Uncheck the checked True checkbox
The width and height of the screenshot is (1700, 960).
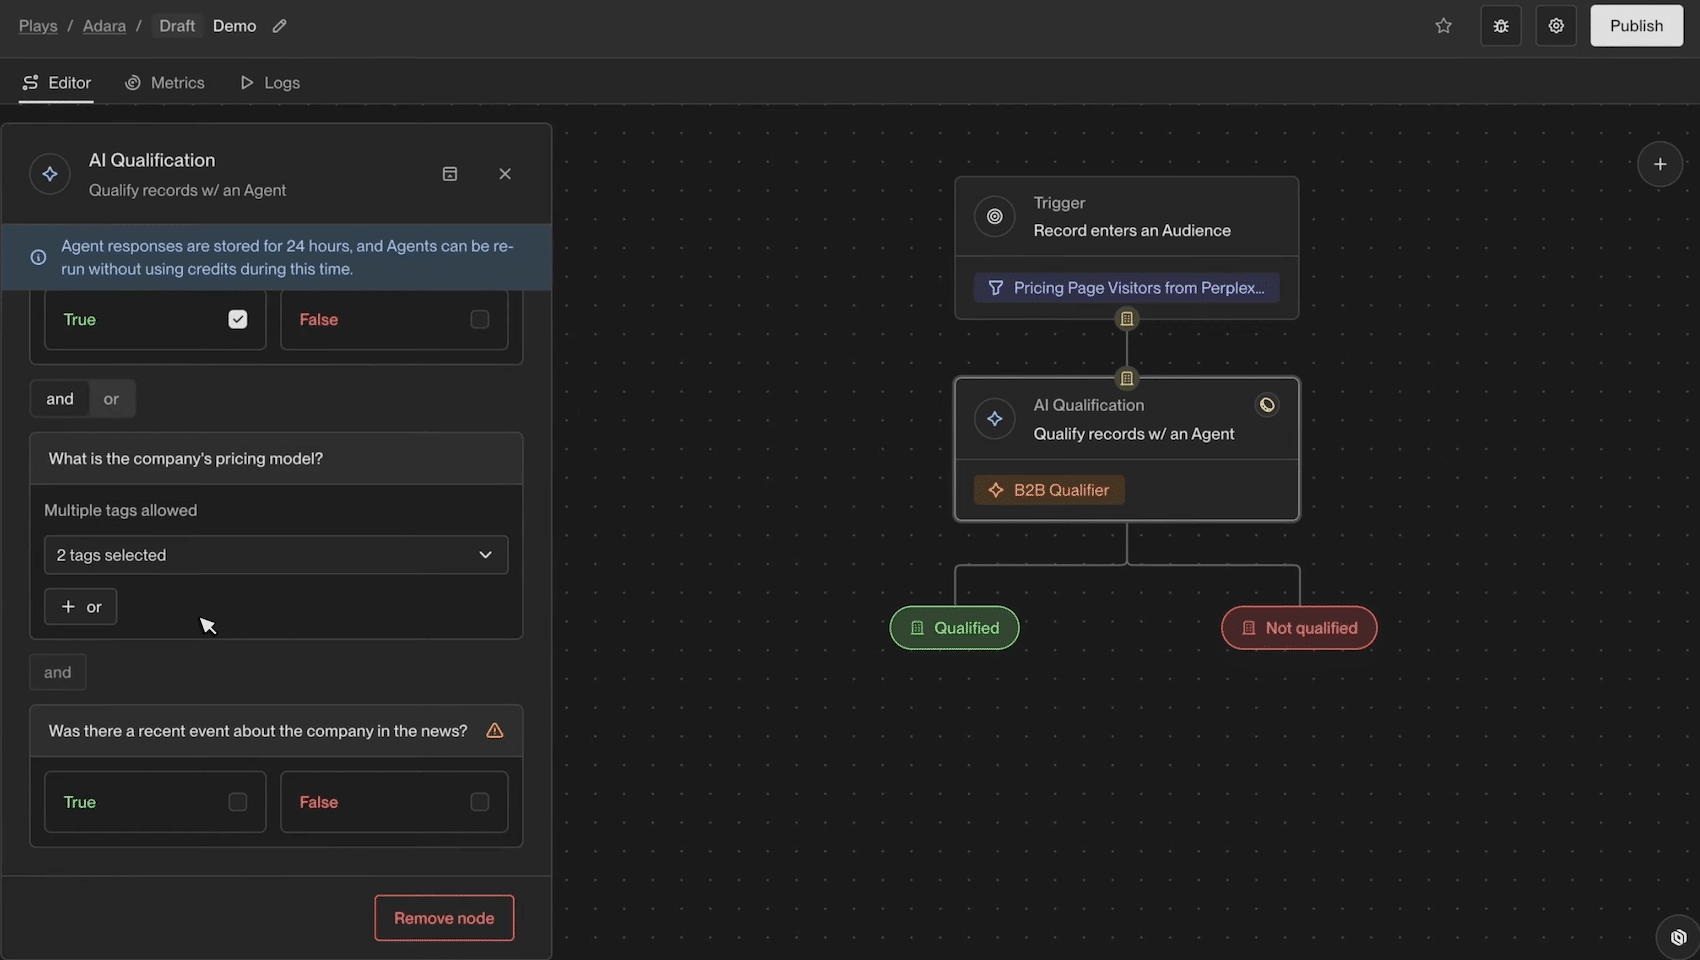pyautogui.click(x=238, y=319)
